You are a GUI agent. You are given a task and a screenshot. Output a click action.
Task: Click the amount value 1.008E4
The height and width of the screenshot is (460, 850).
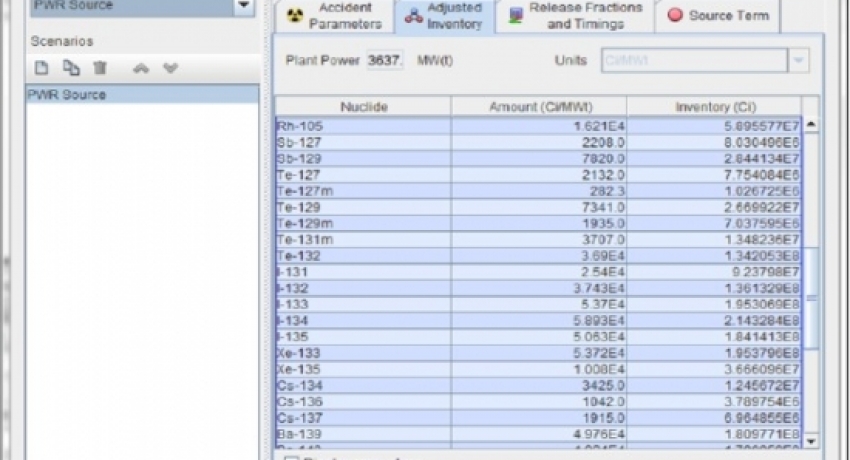[599, 370]
